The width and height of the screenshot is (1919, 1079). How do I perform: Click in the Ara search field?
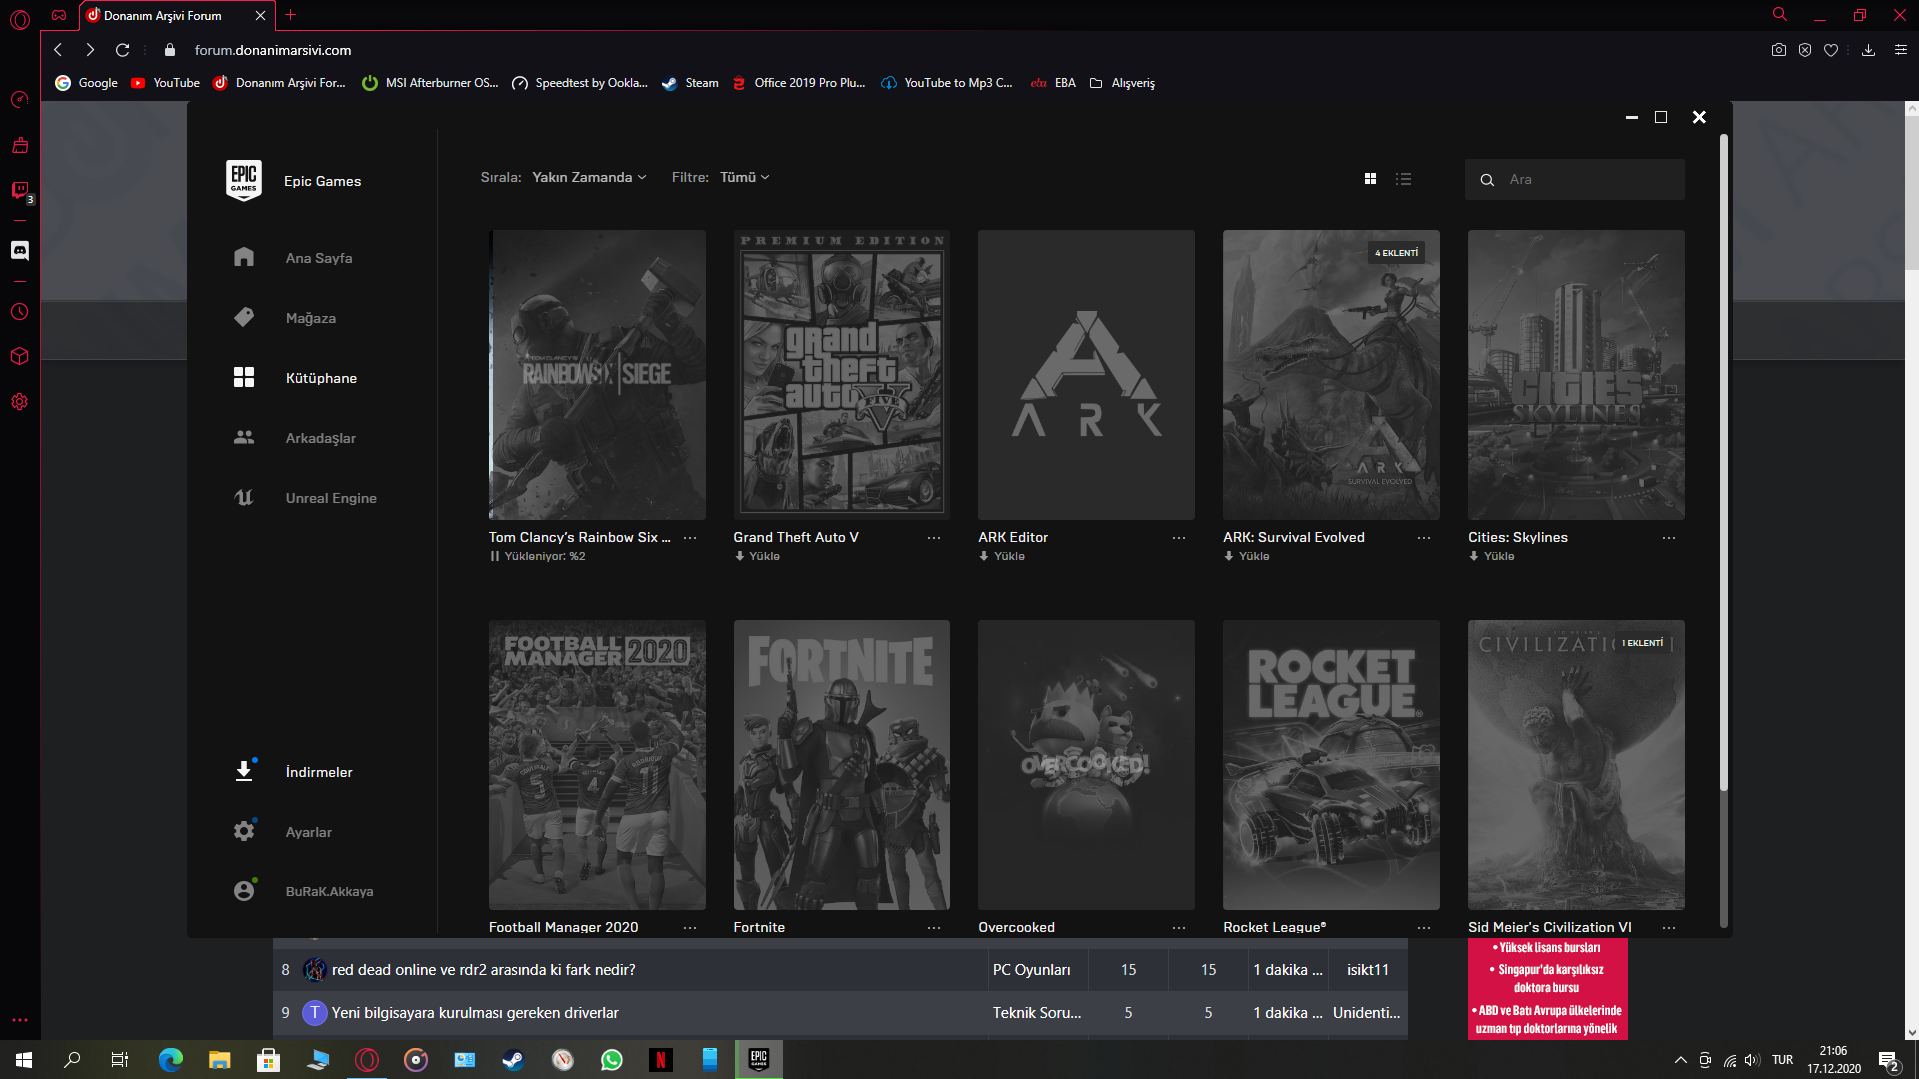point(1575,180)
